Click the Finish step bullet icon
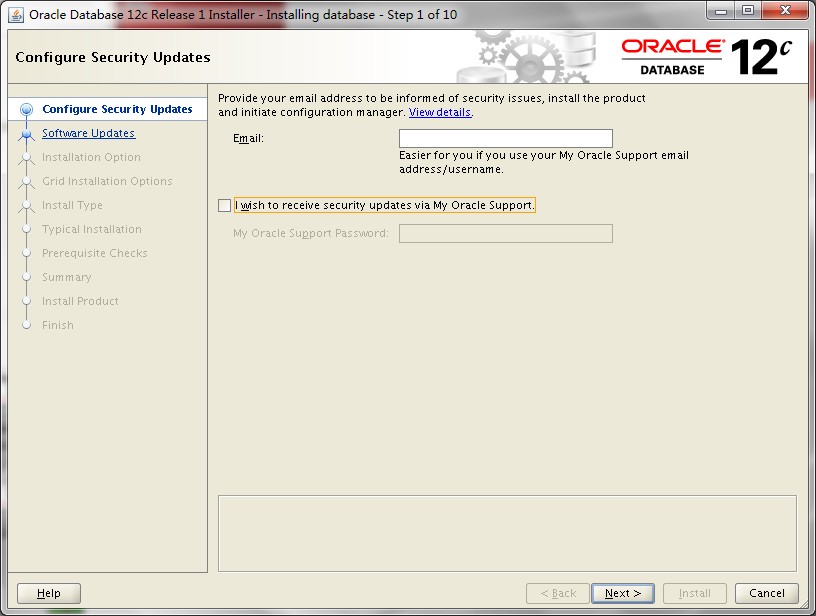816x616 pixels. (27, 325)
